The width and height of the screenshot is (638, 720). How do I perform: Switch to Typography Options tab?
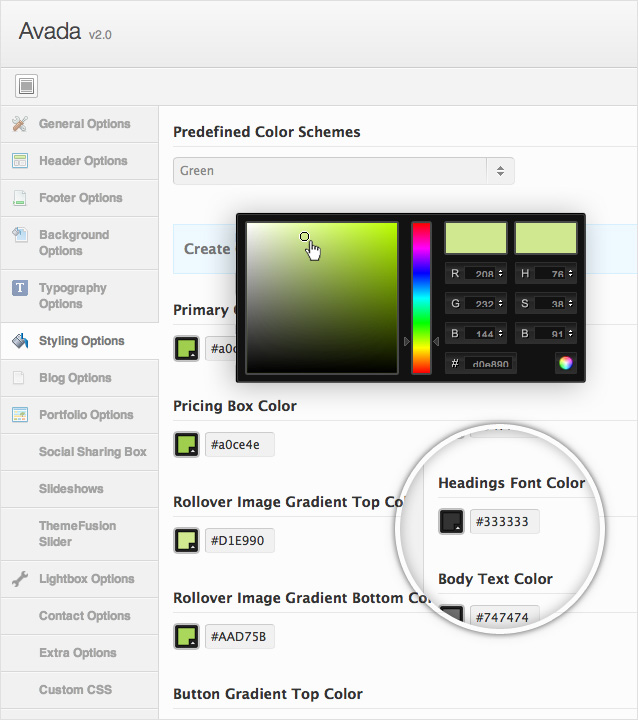pyautogui.click(x=79, y=296)
